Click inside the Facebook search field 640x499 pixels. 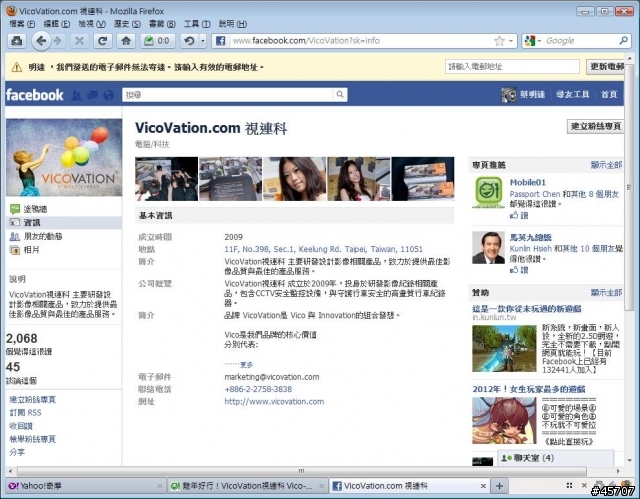coord(227,95)
